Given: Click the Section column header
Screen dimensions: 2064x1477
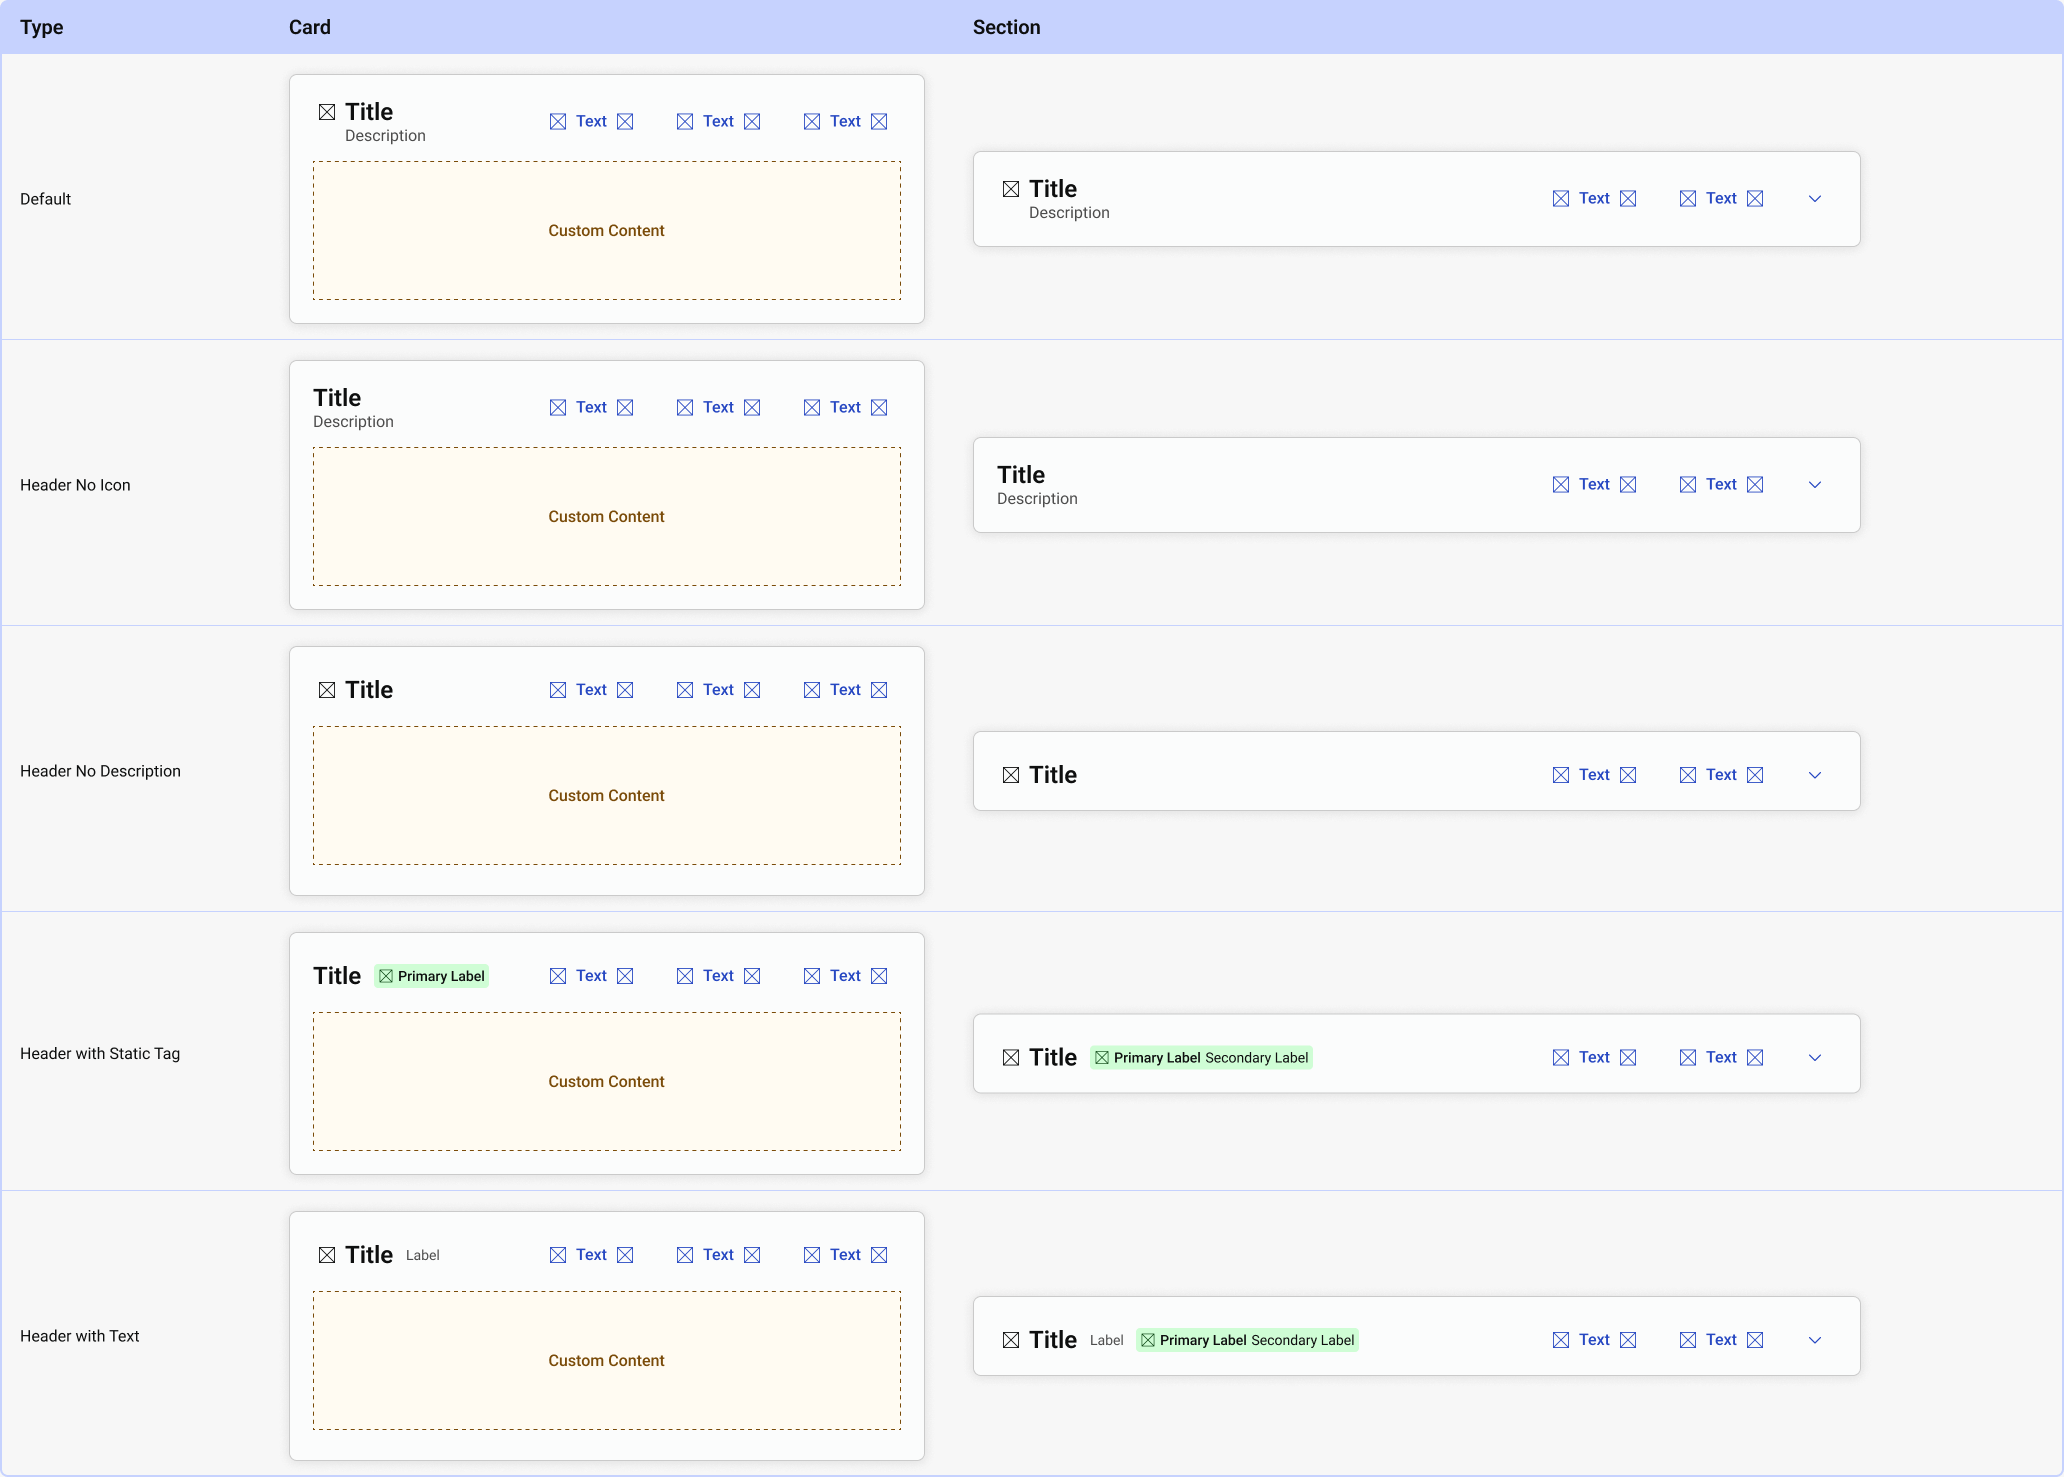Looking at the screenshot, I should (1006, 27).
